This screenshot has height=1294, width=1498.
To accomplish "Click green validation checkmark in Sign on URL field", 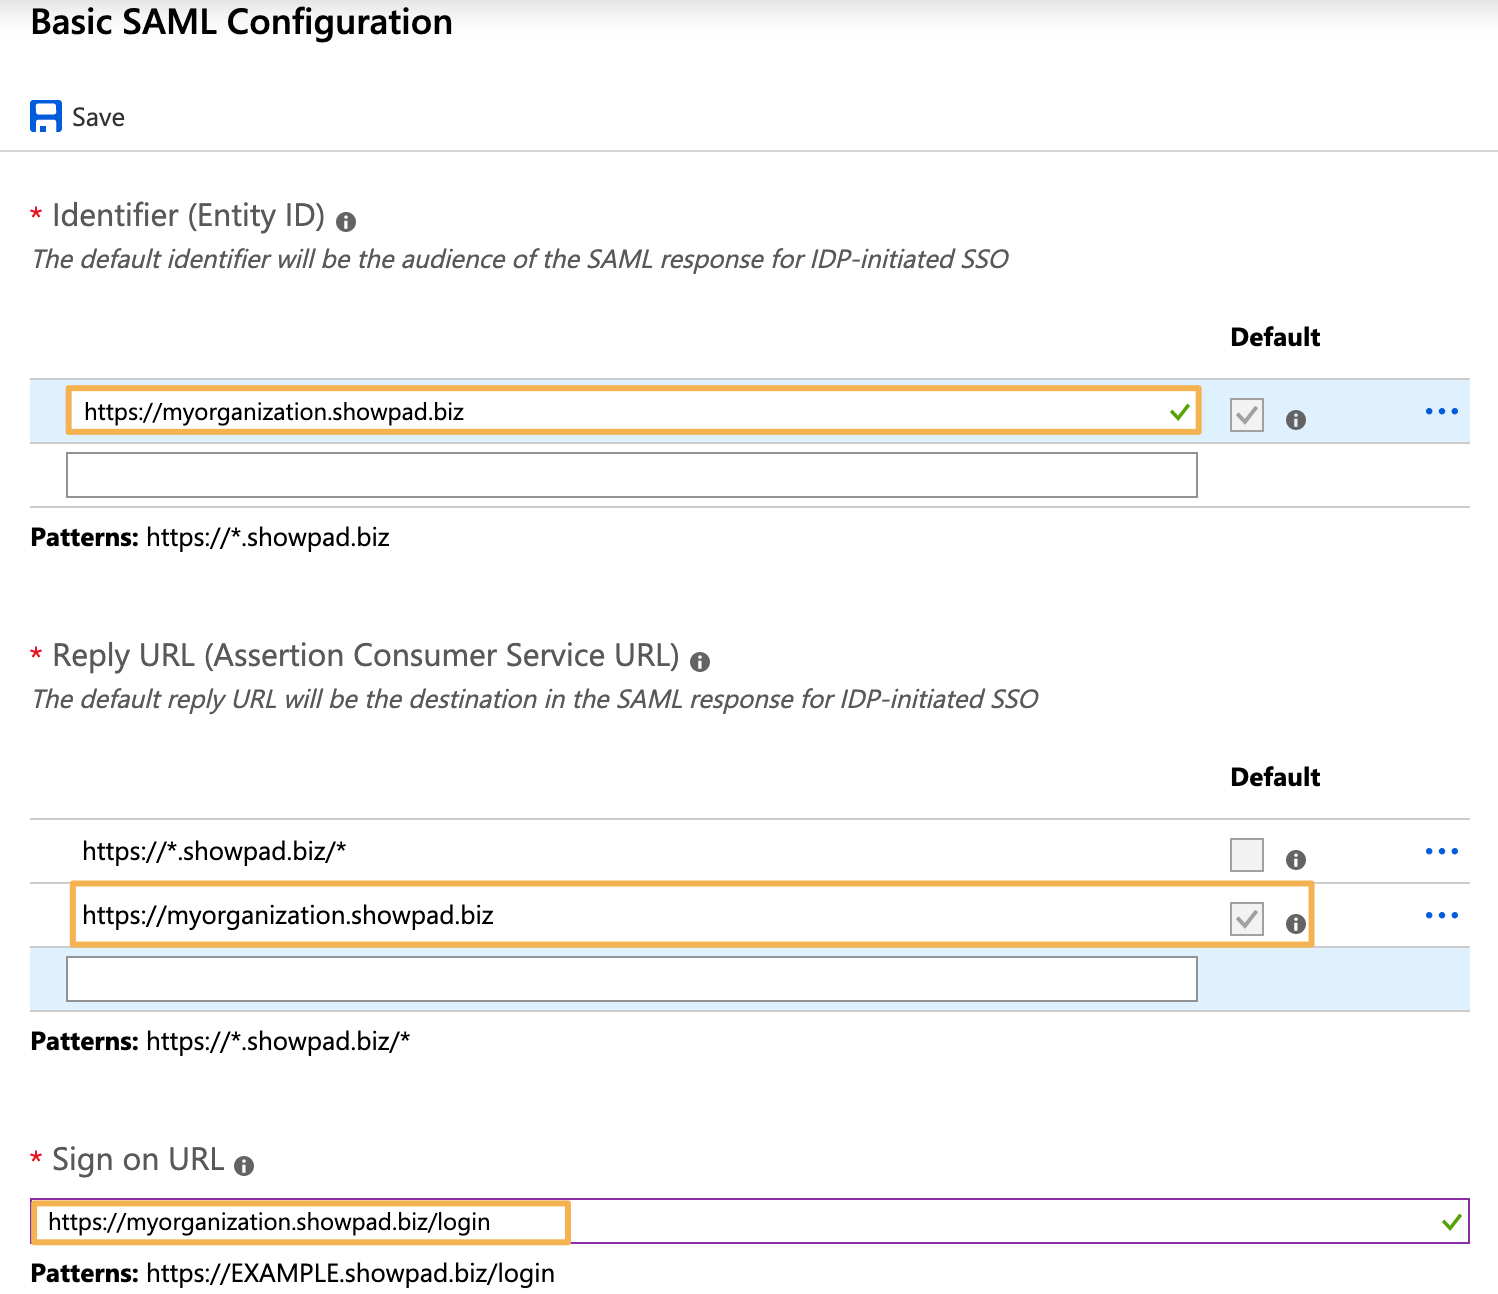I will pyautogui.click(x=1452, y=1222).
